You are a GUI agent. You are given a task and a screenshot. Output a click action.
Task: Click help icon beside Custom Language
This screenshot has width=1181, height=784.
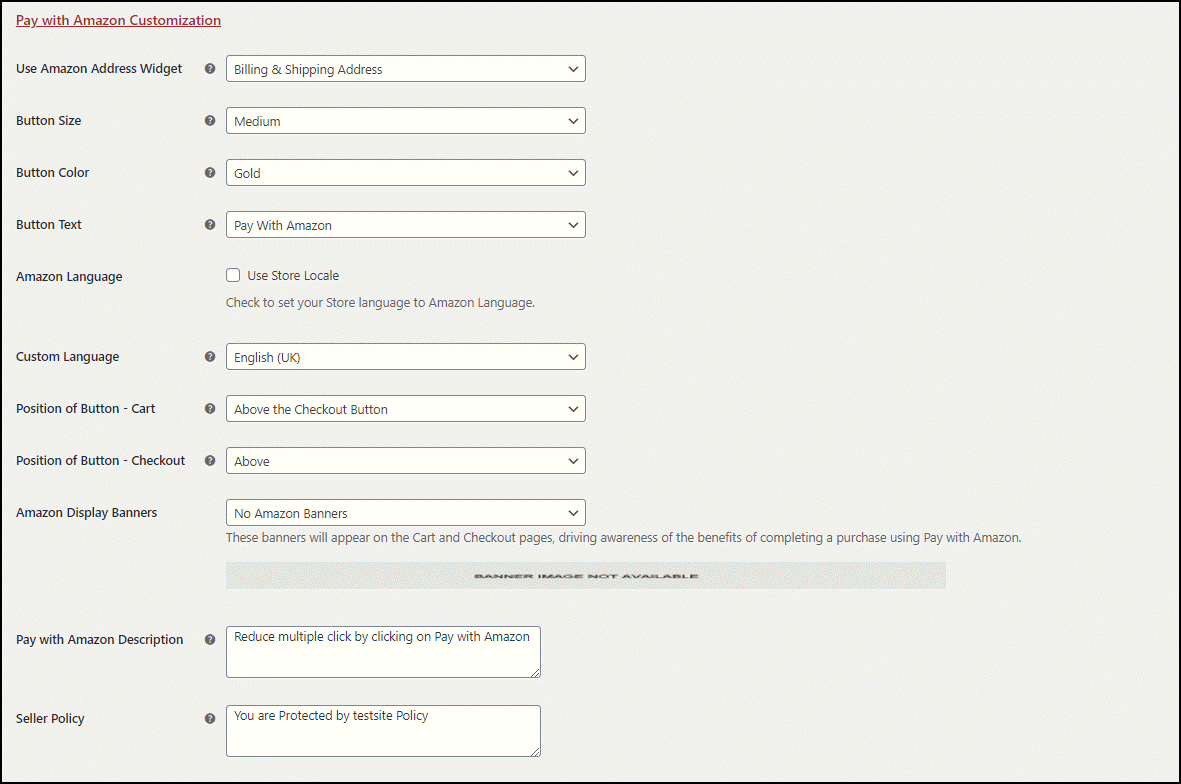pyautogui.click(x=210, y=356)
